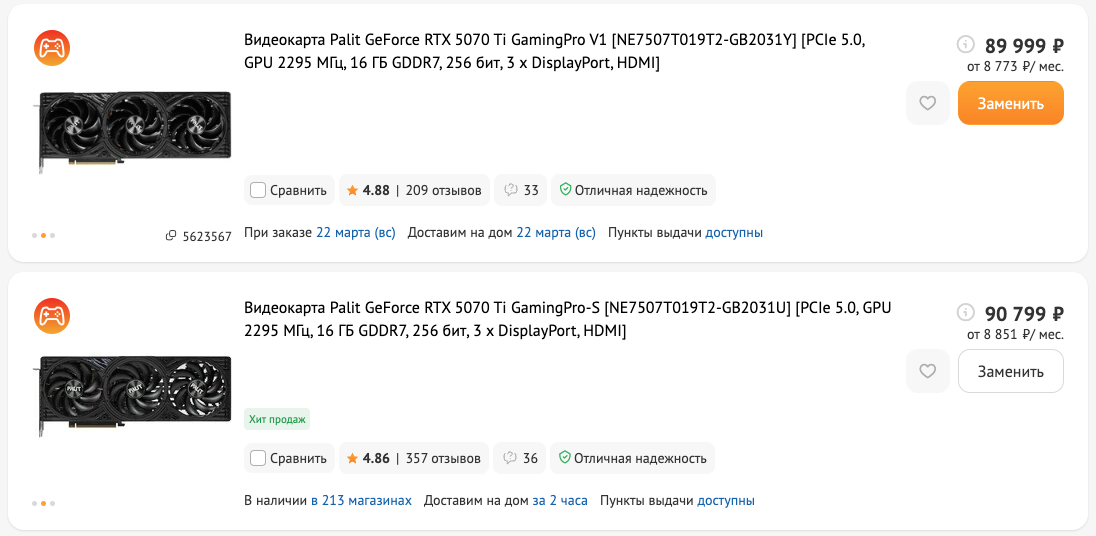The height and width of the screenshot is (536, 1096).
Task: Click the 4.86 rating star for GamingPro-S
Action: pyautogui.click(x=352, y=458)
